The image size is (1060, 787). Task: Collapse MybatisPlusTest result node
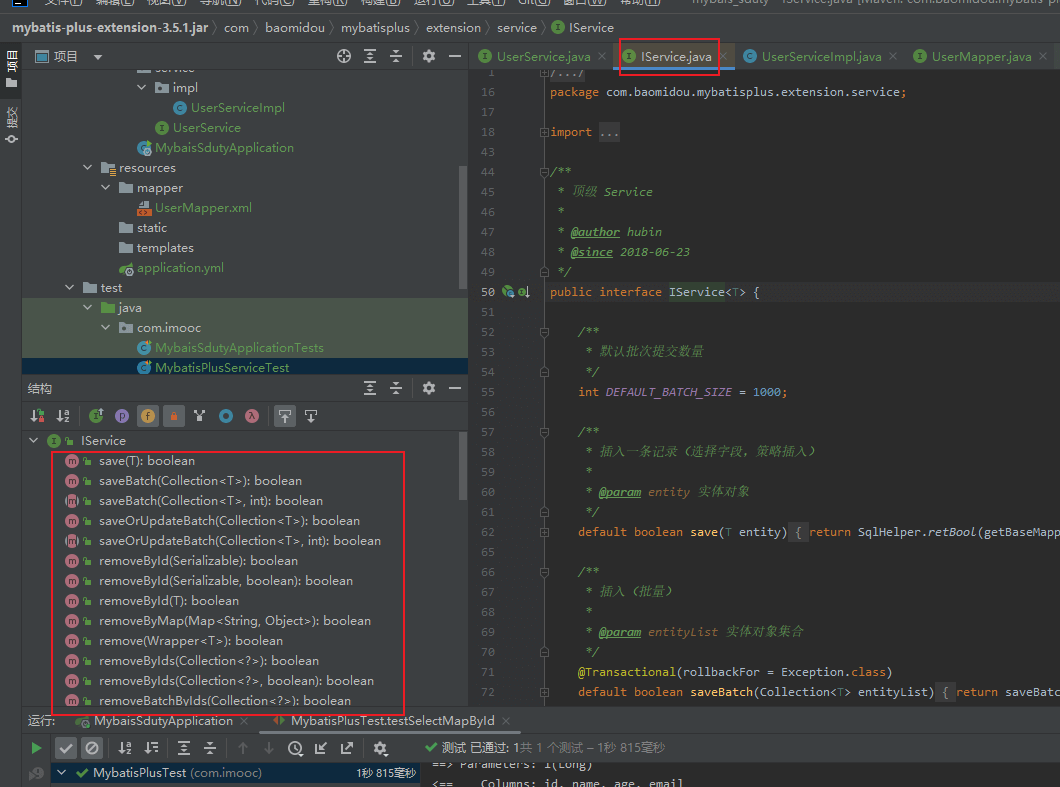coord(62,772)
